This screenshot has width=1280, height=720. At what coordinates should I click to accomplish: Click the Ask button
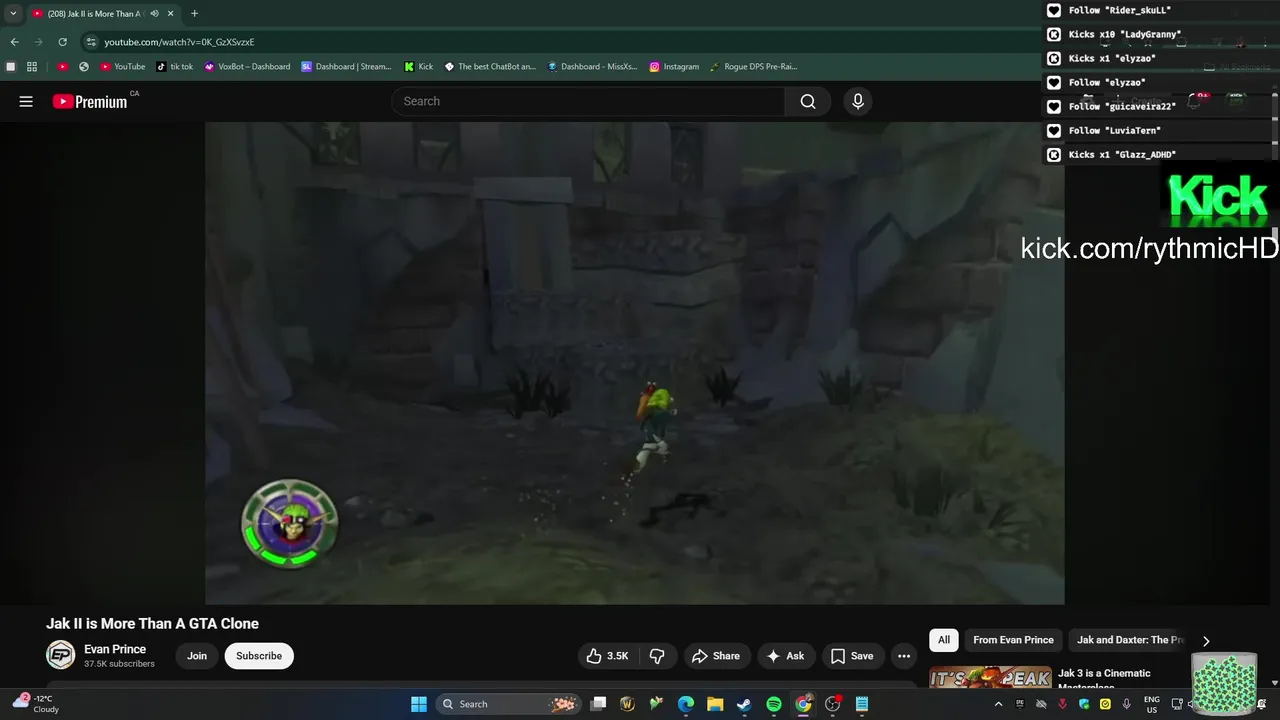(785, 656)
